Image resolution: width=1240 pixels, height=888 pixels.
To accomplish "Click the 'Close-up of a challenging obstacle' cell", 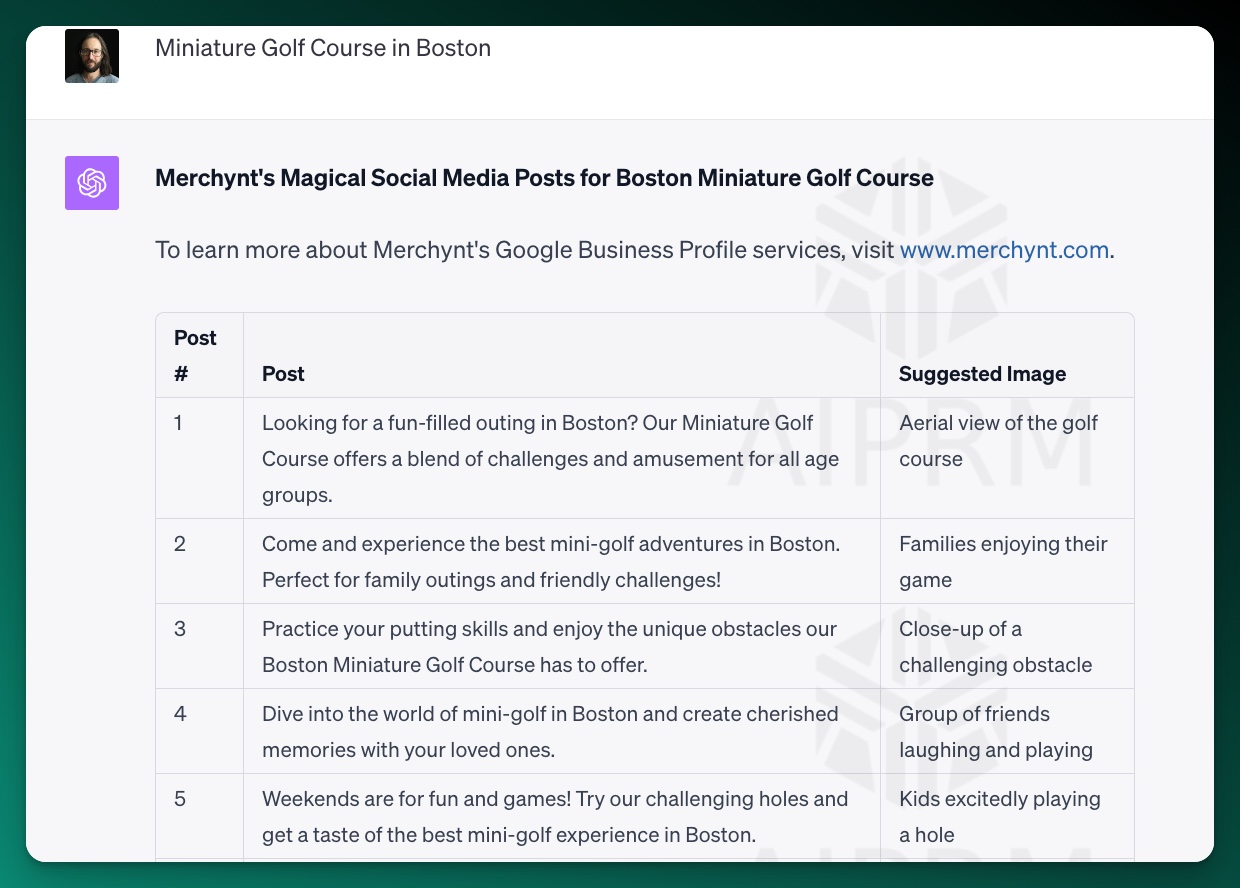I will click(x=995, y=647).
